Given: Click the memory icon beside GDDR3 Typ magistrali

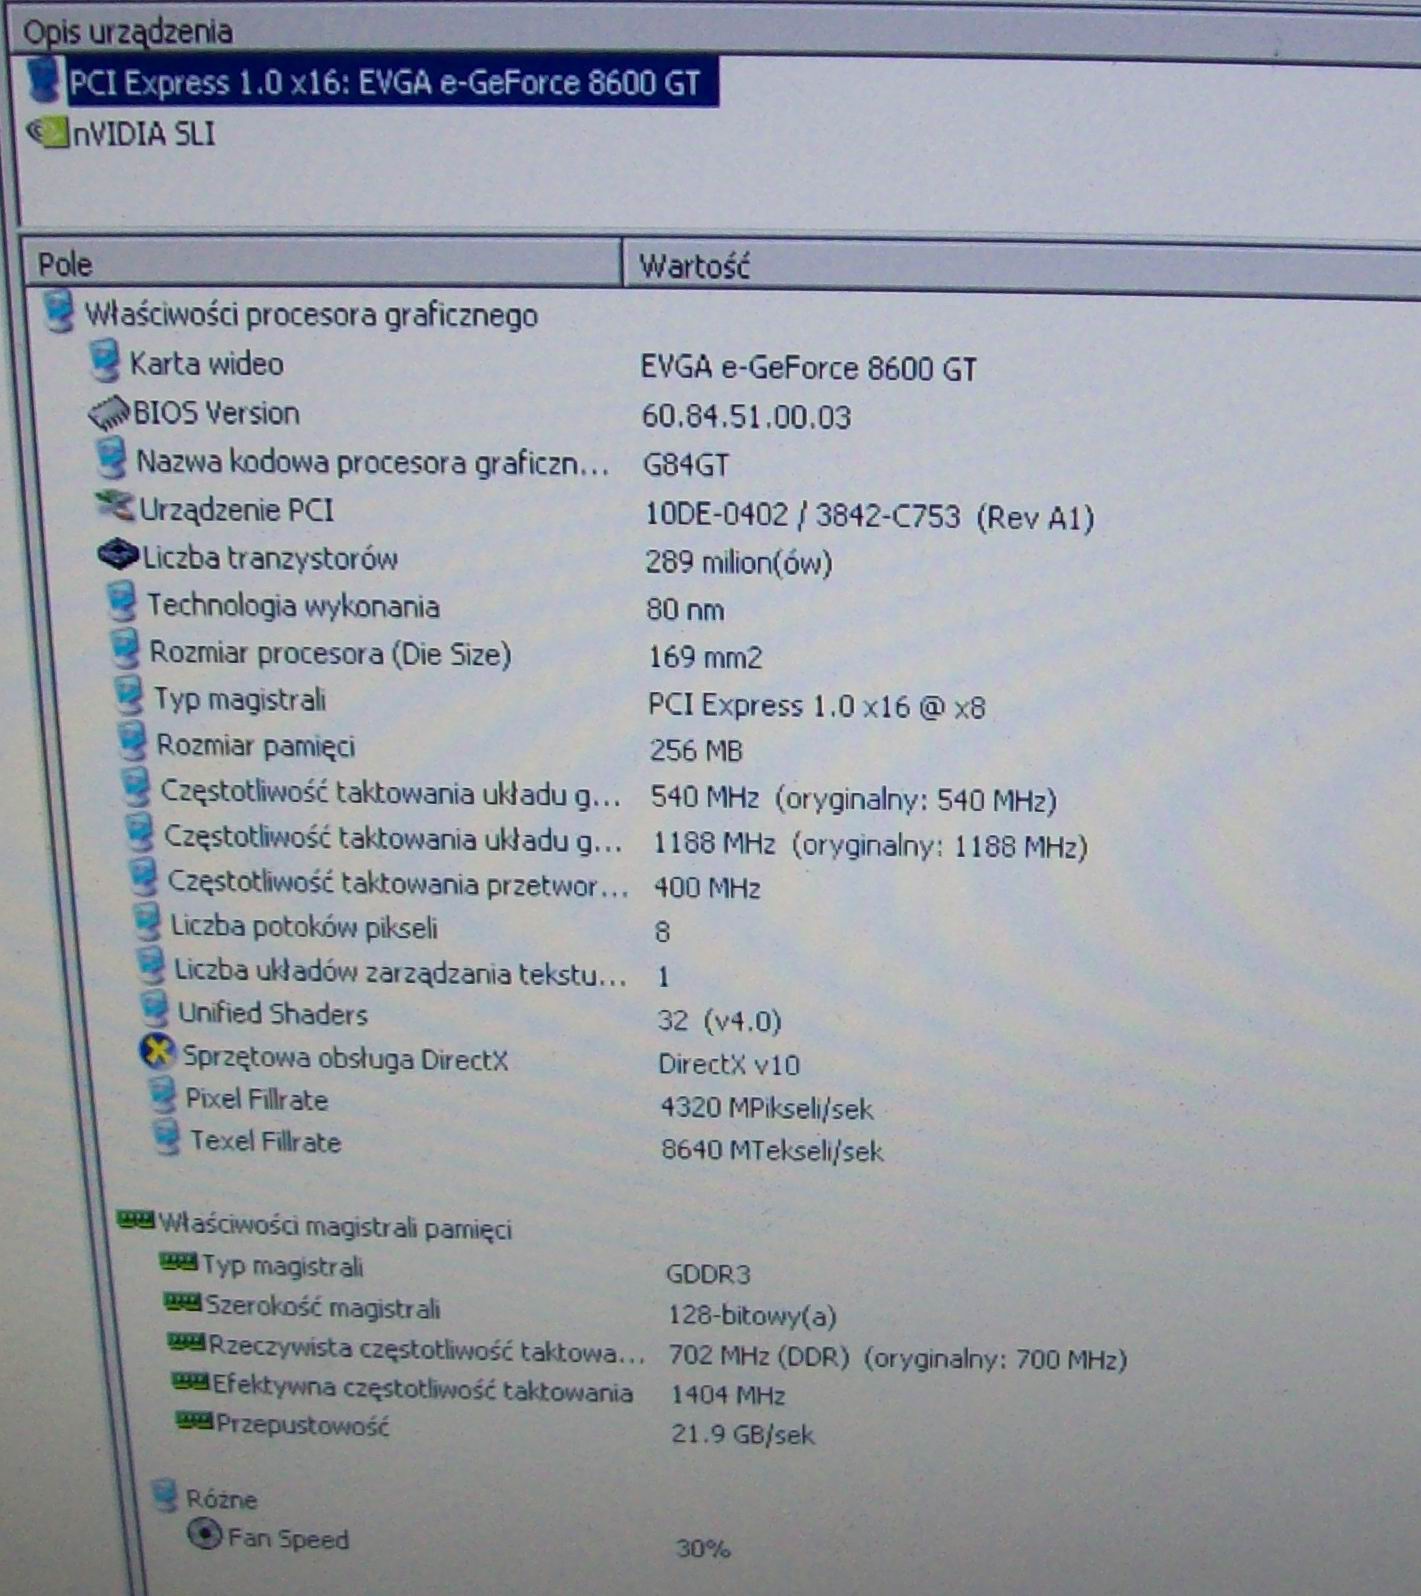Looking at the screenshot, I should pos(179,1263).
